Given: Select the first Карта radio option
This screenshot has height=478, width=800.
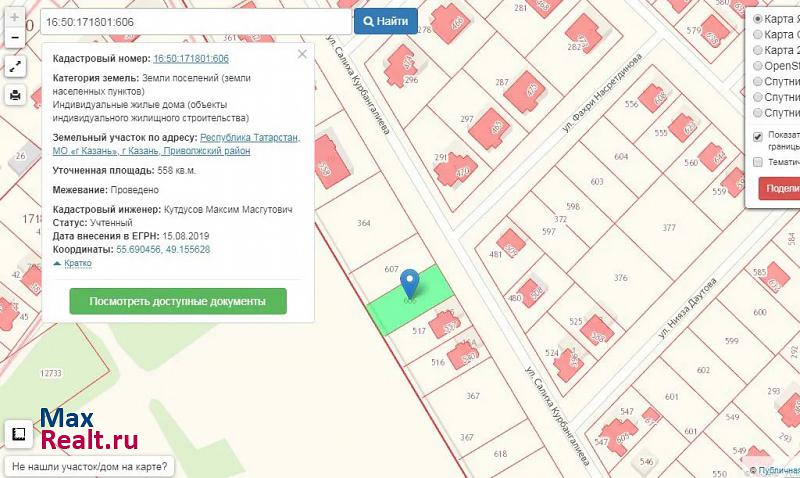Looking at the screenshot, I should pos(757,19).
